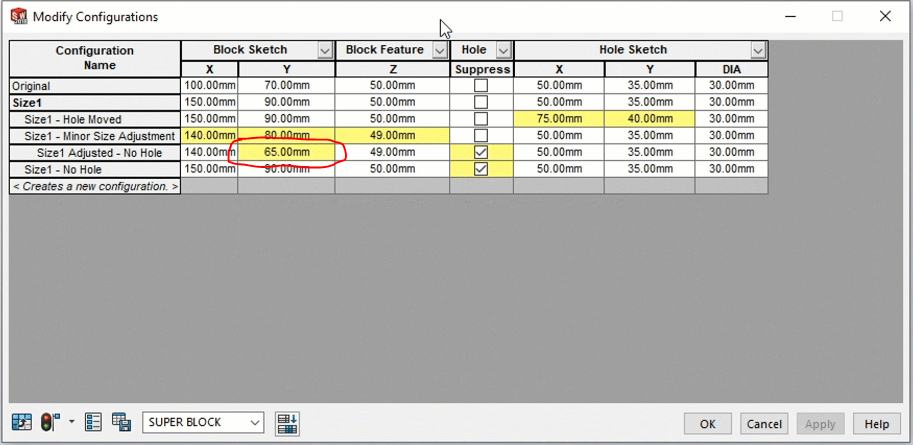The height and width of the screenshot is (445, 913).
Task: Open the Hole column dropdown arrow
Action: coord(504,51)
